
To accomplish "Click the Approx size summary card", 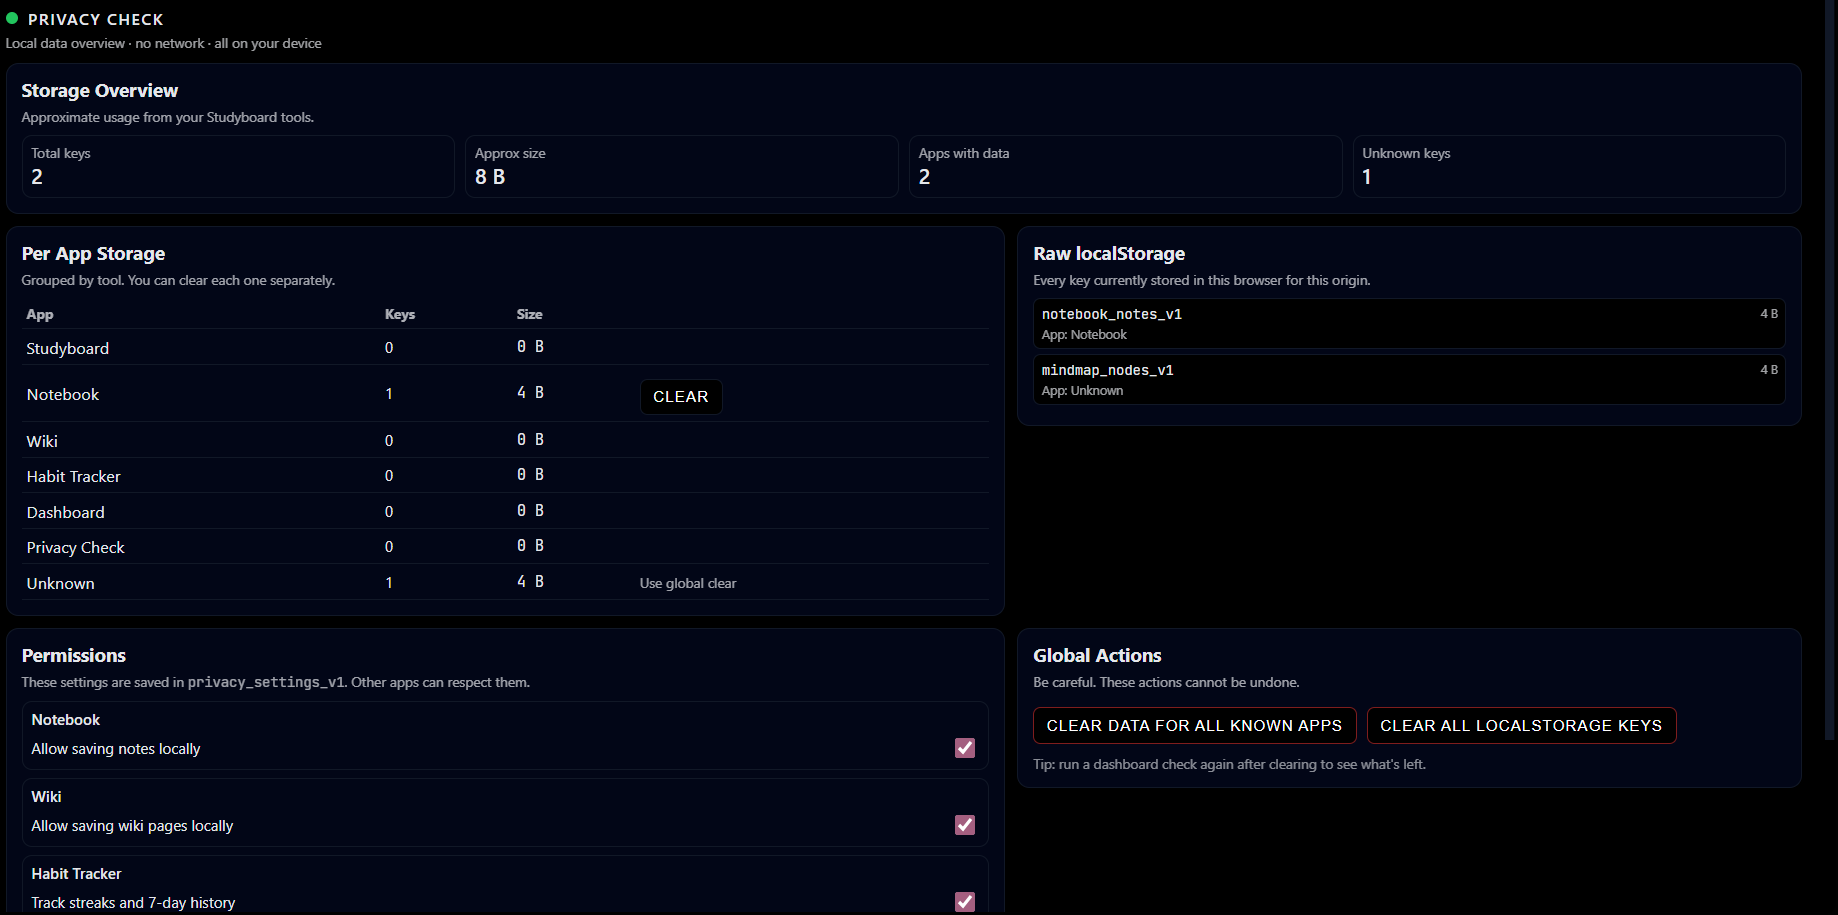I will pos(682,167).
